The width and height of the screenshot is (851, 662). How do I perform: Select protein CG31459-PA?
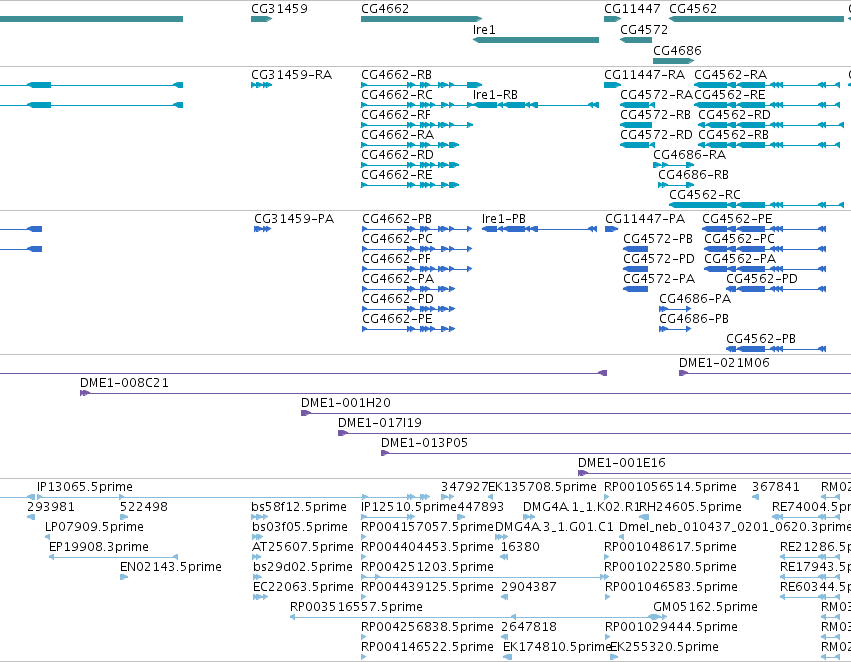(294, 219)
